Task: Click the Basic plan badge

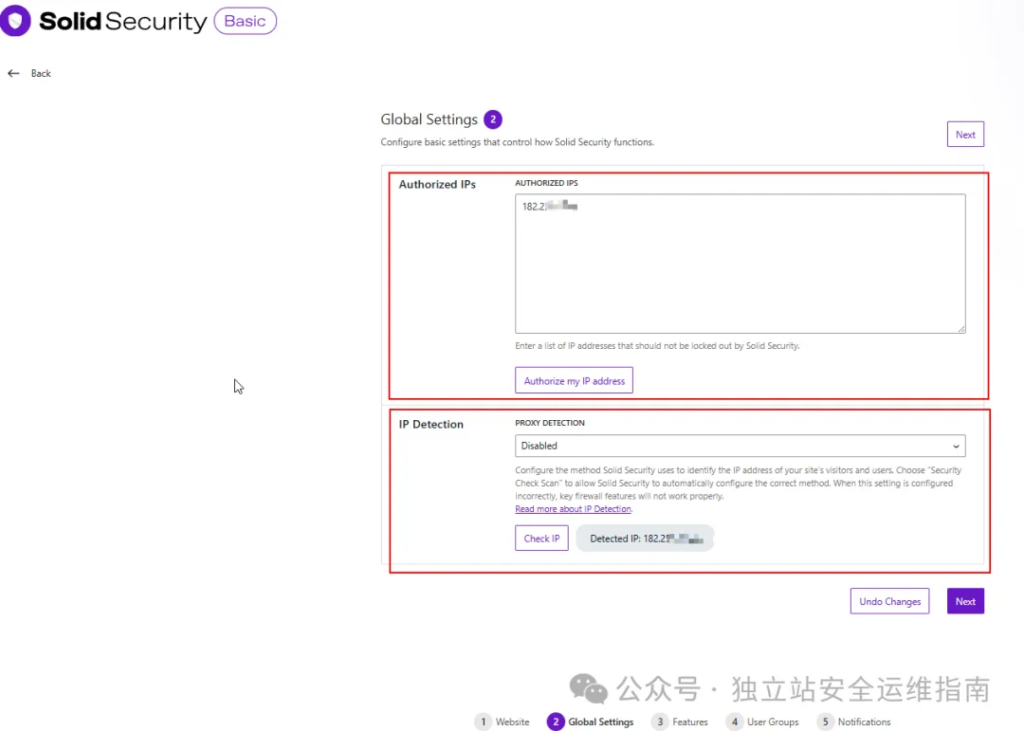Action: coord(245,21)
